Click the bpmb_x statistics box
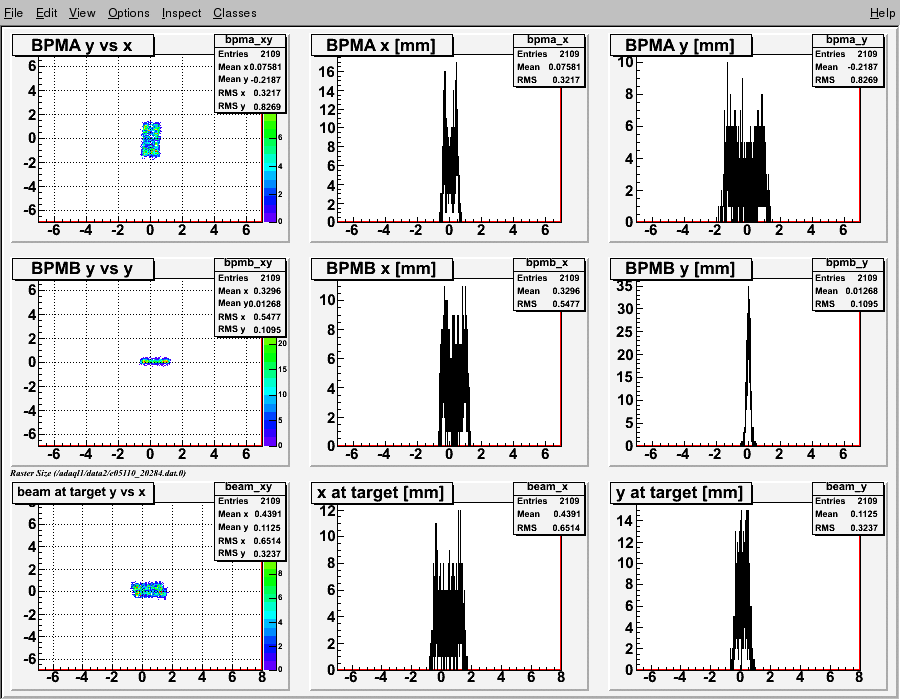 click(549, 284)
